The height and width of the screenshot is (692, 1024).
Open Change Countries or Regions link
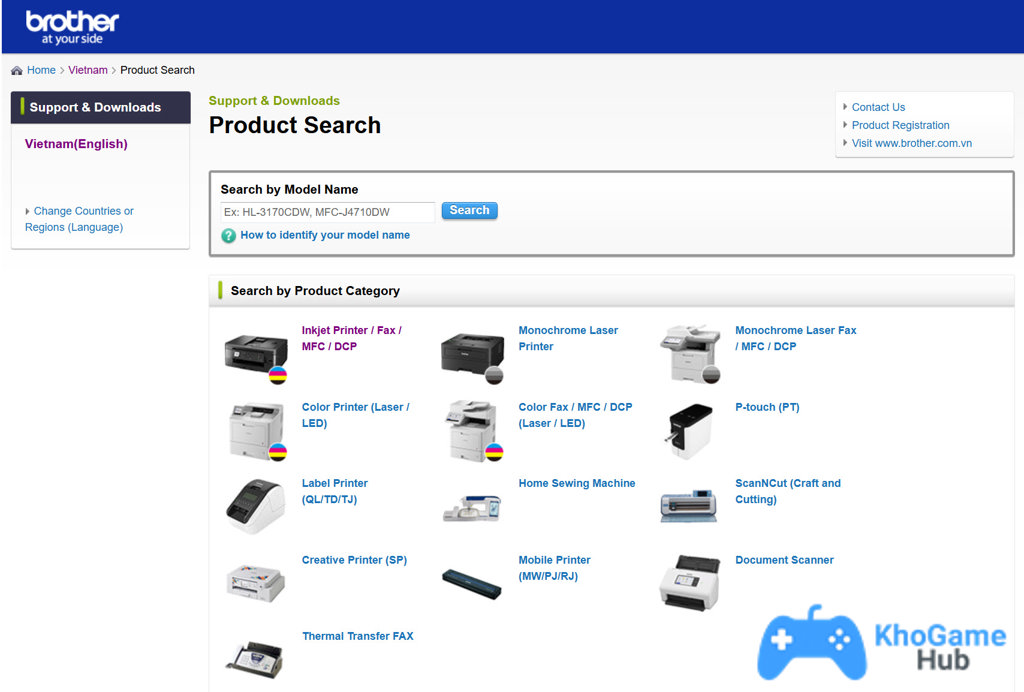tap(79, 219)
